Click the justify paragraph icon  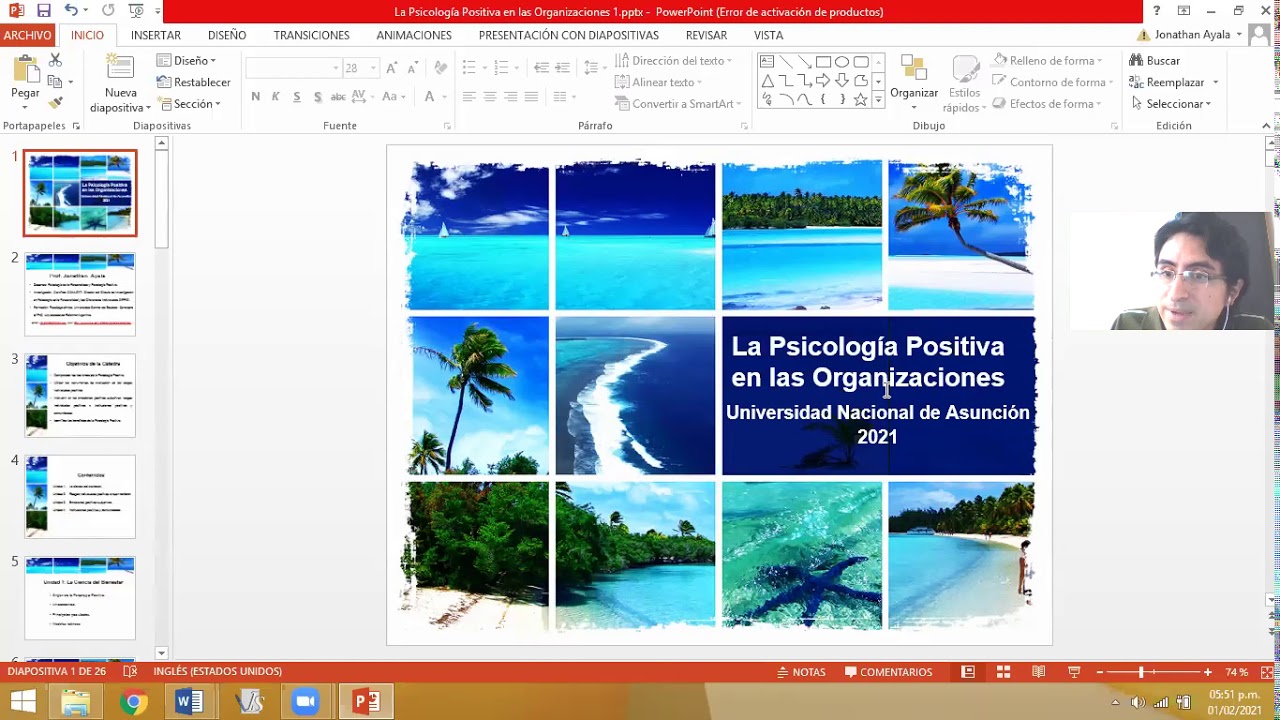(x=532, y=97)
